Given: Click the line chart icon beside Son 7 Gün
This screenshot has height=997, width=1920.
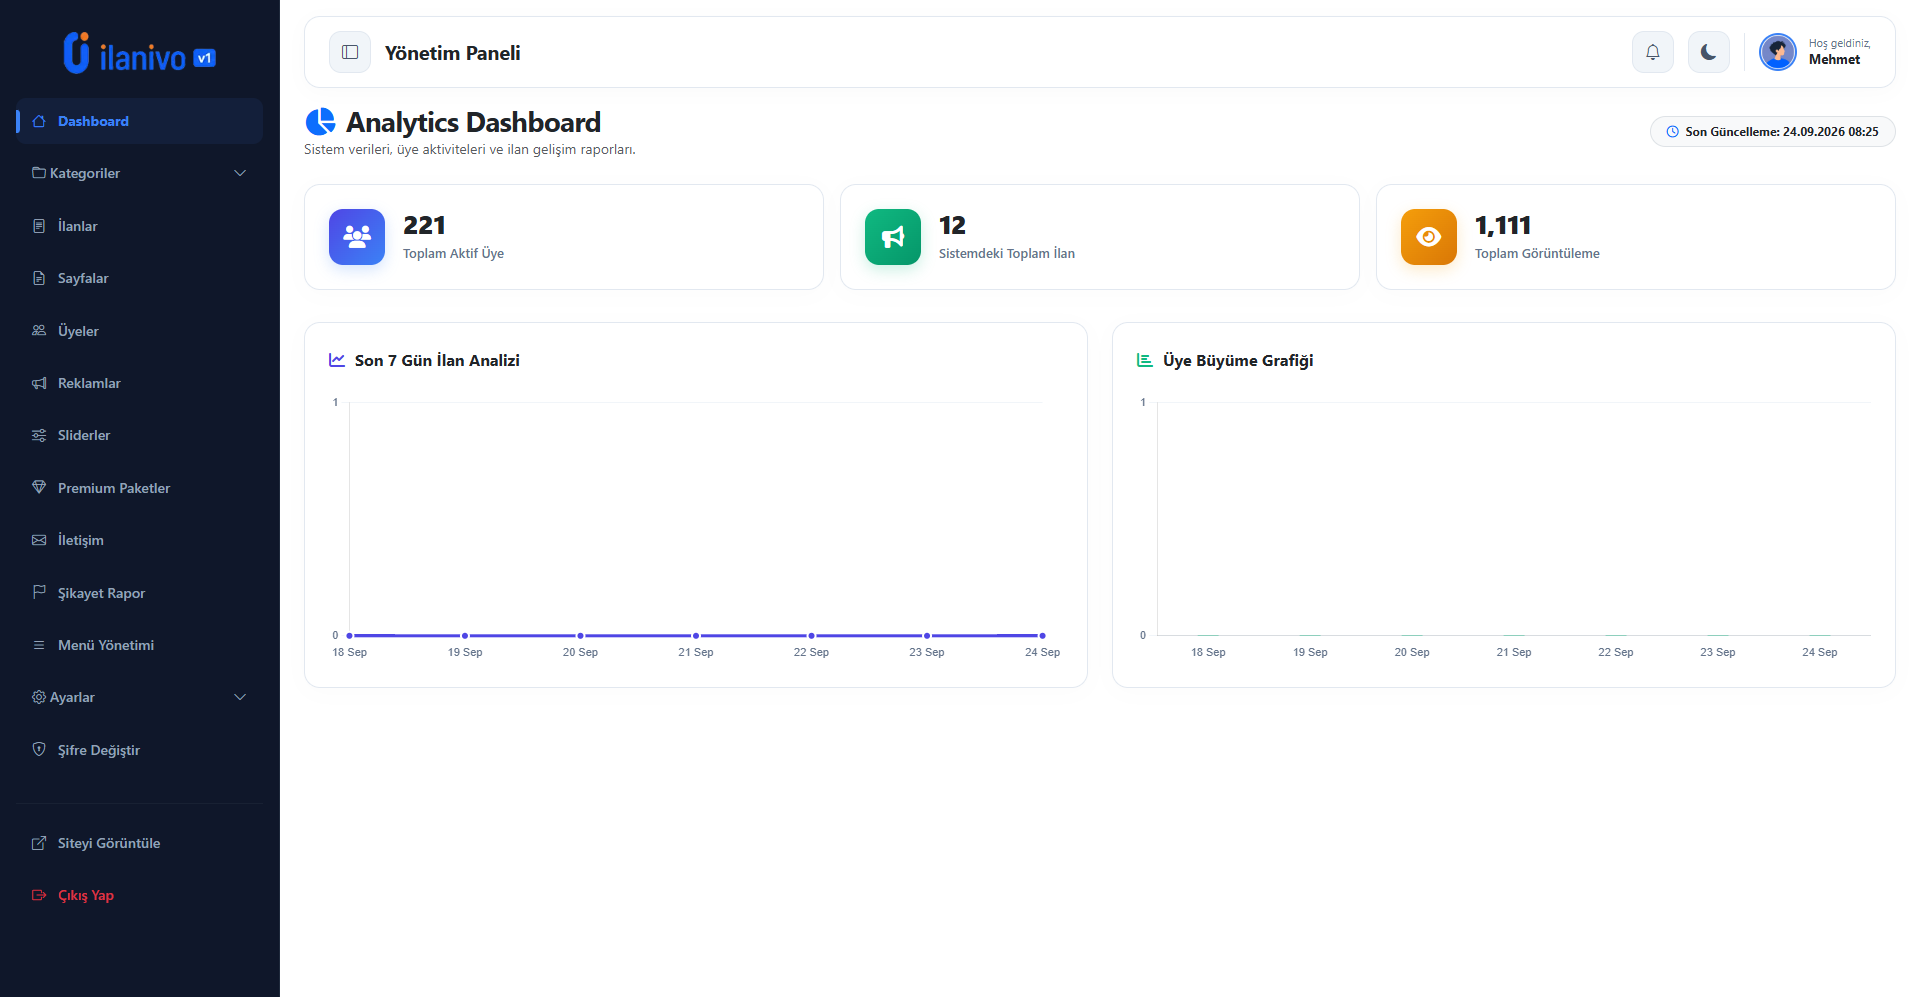Looking at the screenshot, I should click(337, 360).
